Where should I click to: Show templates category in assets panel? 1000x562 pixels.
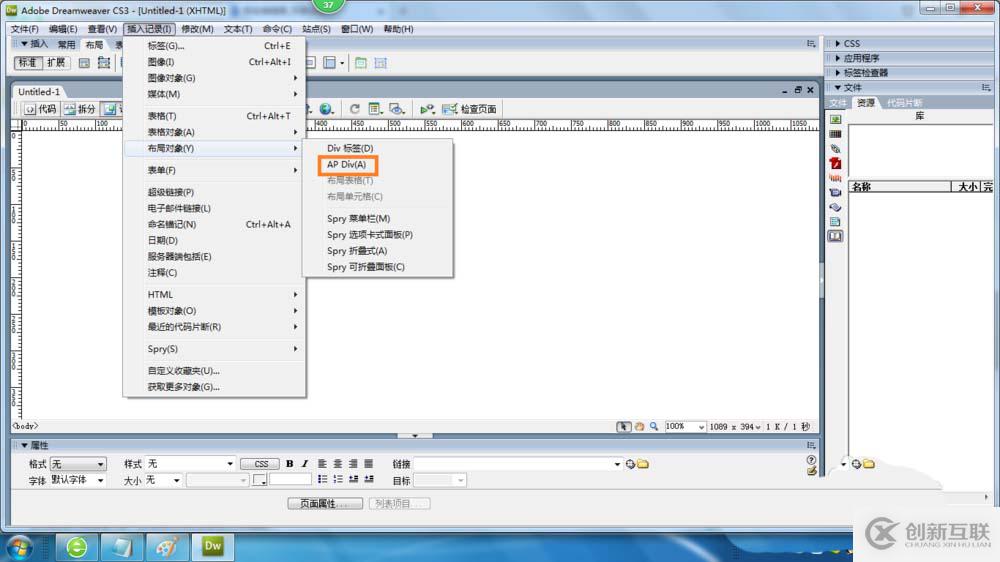coord(835,222)
